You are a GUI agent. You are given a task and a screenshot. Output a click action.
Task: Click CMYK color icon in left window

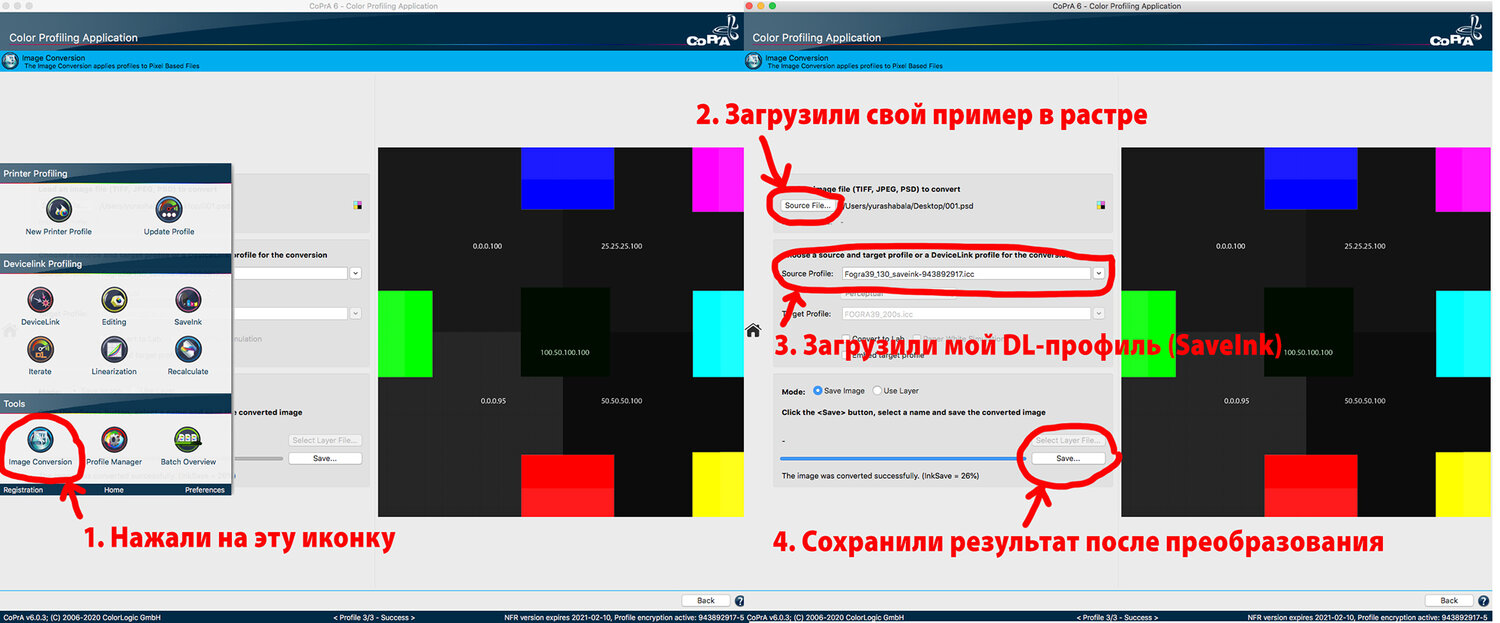357,206
